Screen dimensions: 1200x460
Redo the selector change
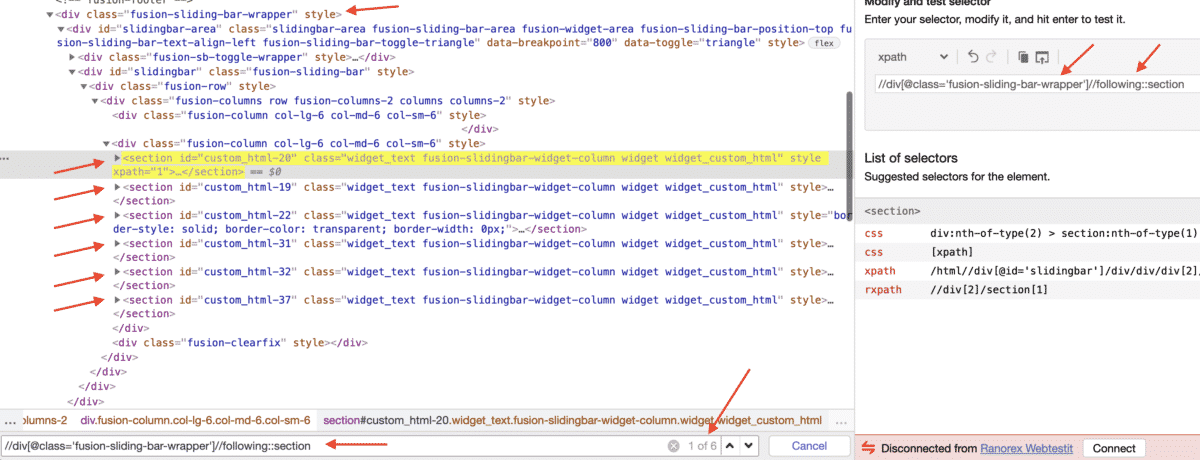tap(990, 57)
